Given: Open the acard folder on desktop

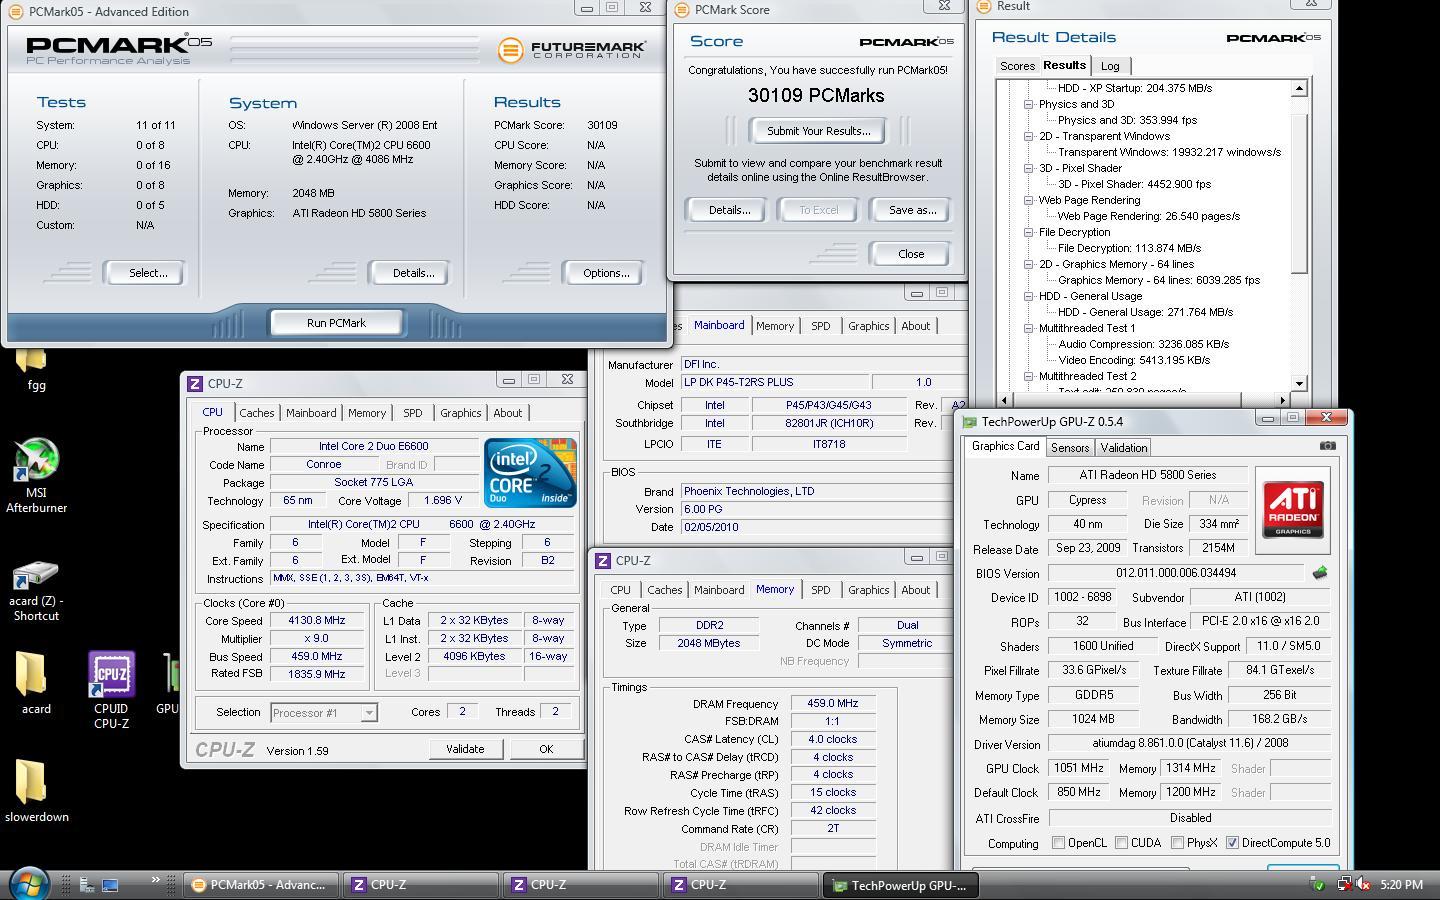Looking at the screenshot, I should pyautogui.click(x=36, y=684).
